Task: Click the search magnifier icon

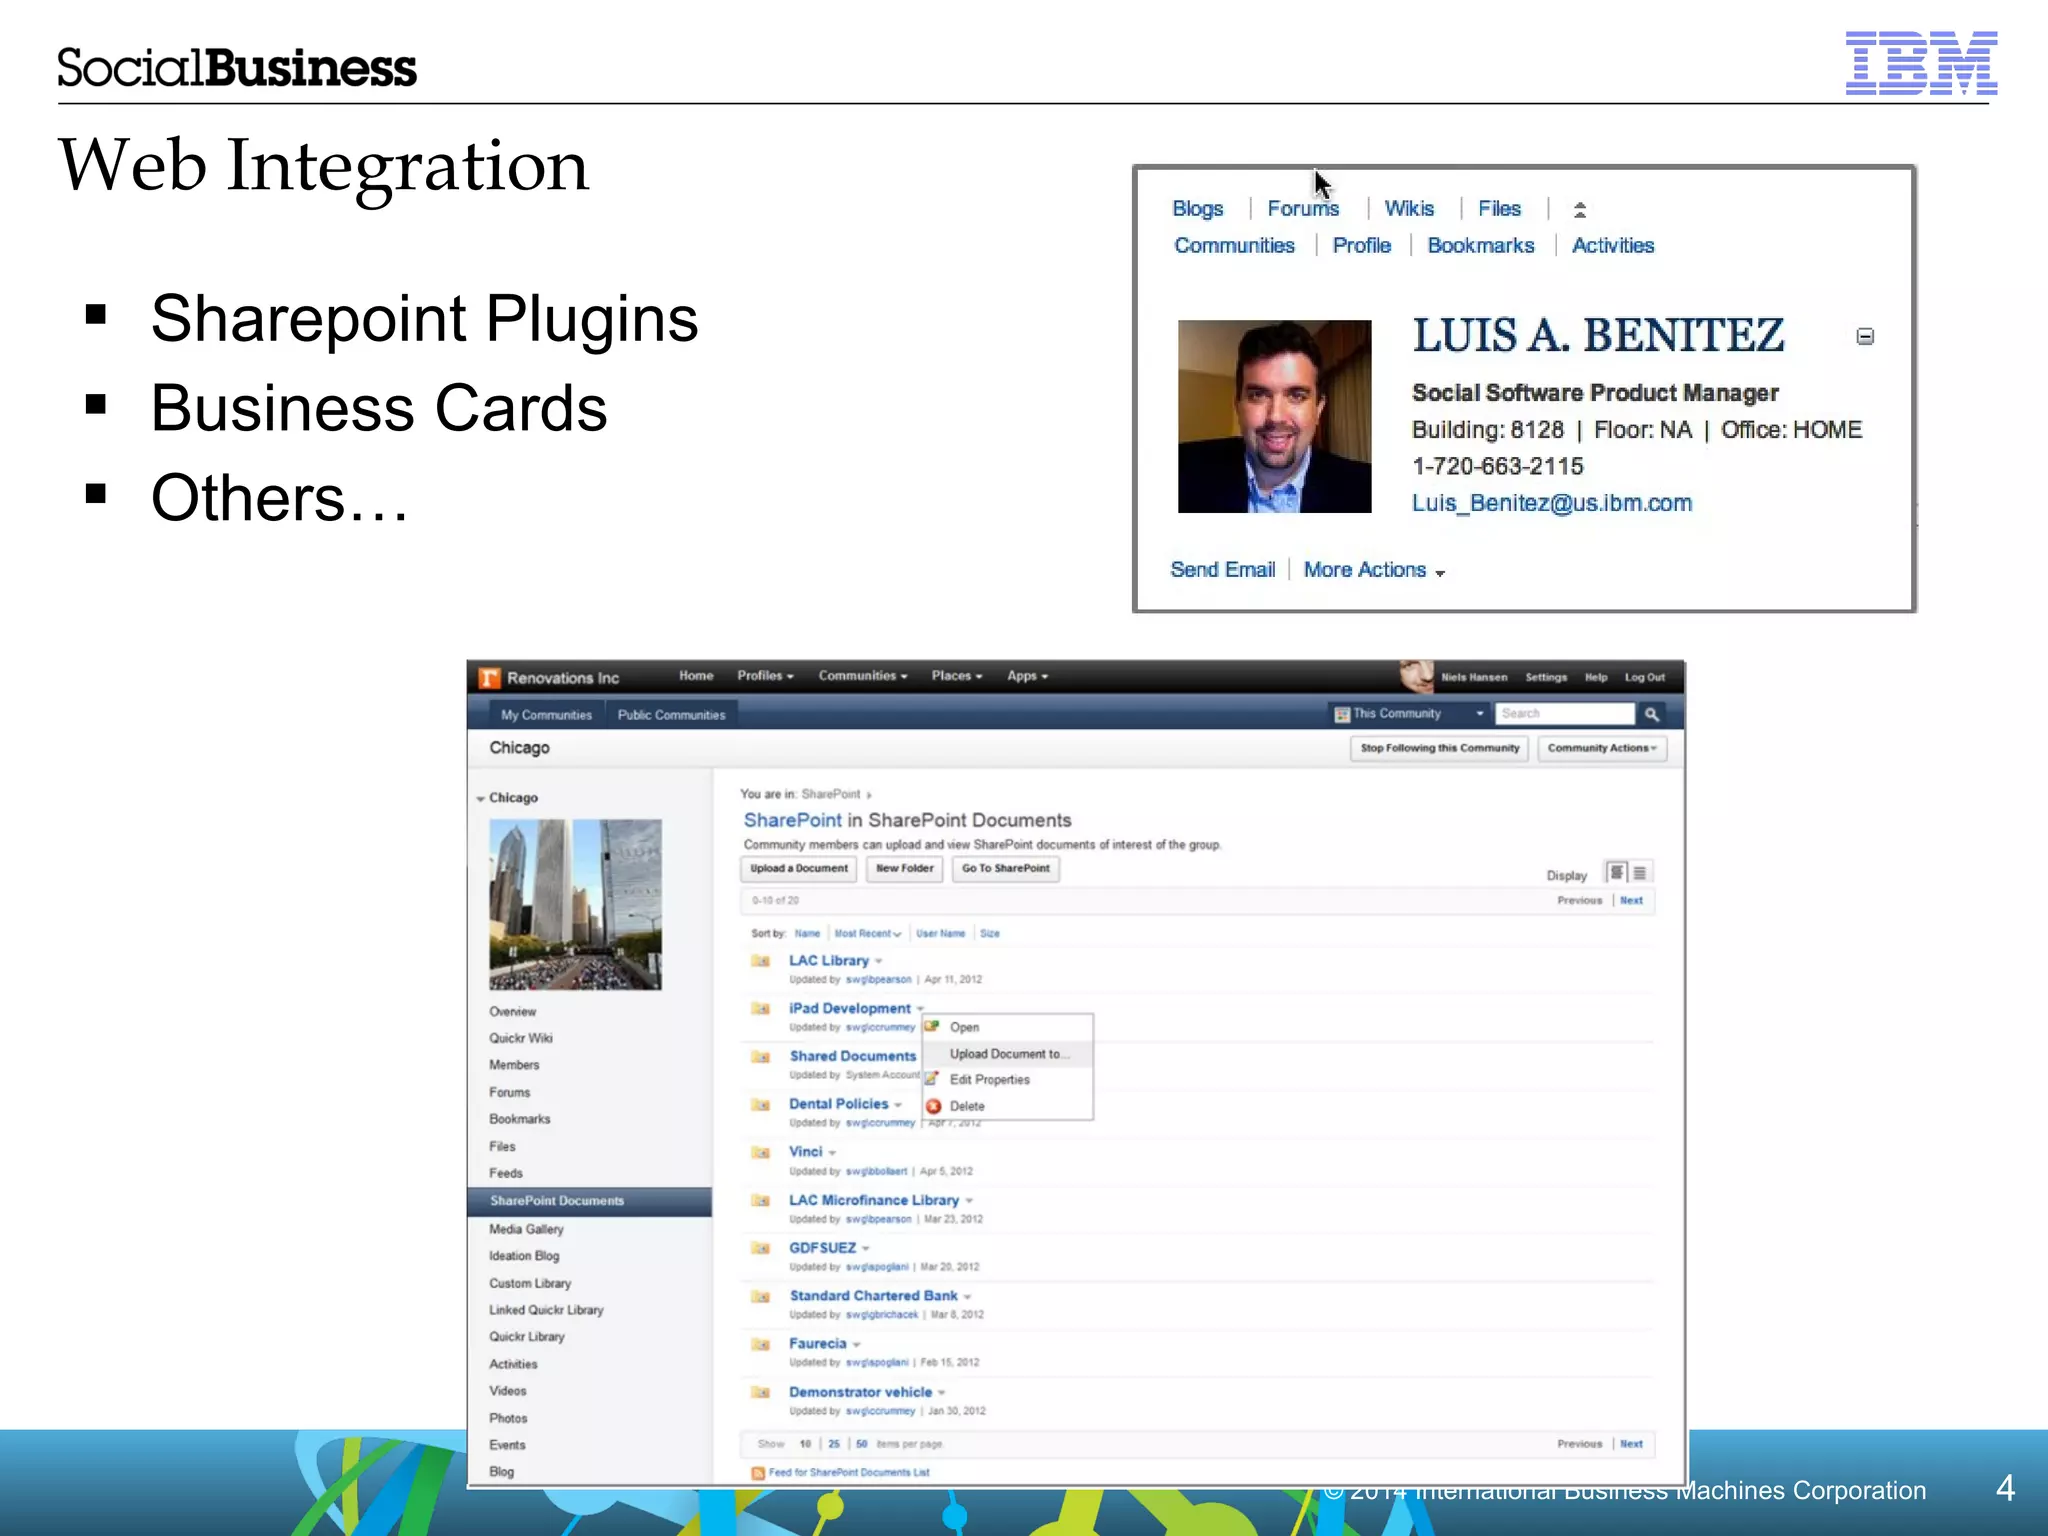Action: tap(1652, 714)
